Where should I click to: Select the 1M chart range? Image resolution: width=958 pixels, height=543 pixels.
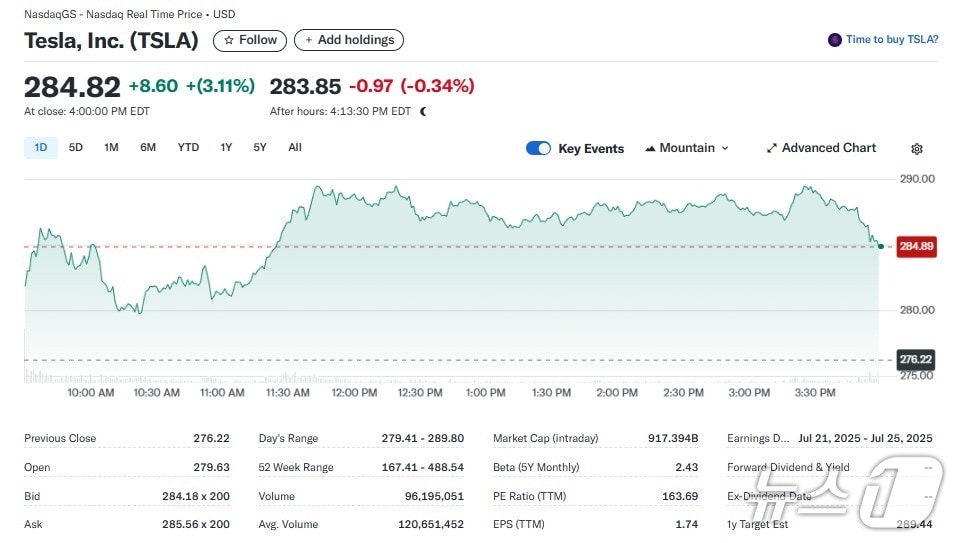pos(111,148)
